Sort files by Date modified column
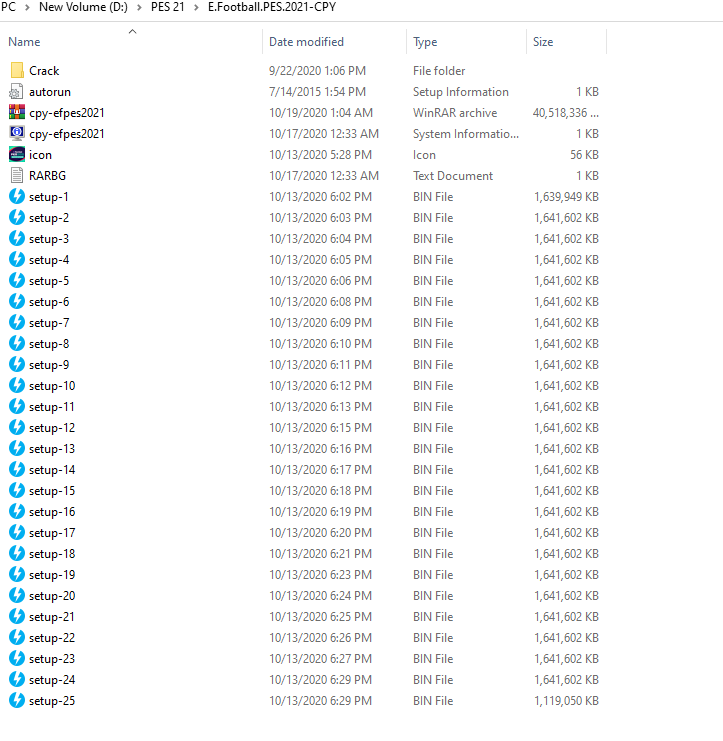This screenshot has height=741, width=723. tap(306, 42)
